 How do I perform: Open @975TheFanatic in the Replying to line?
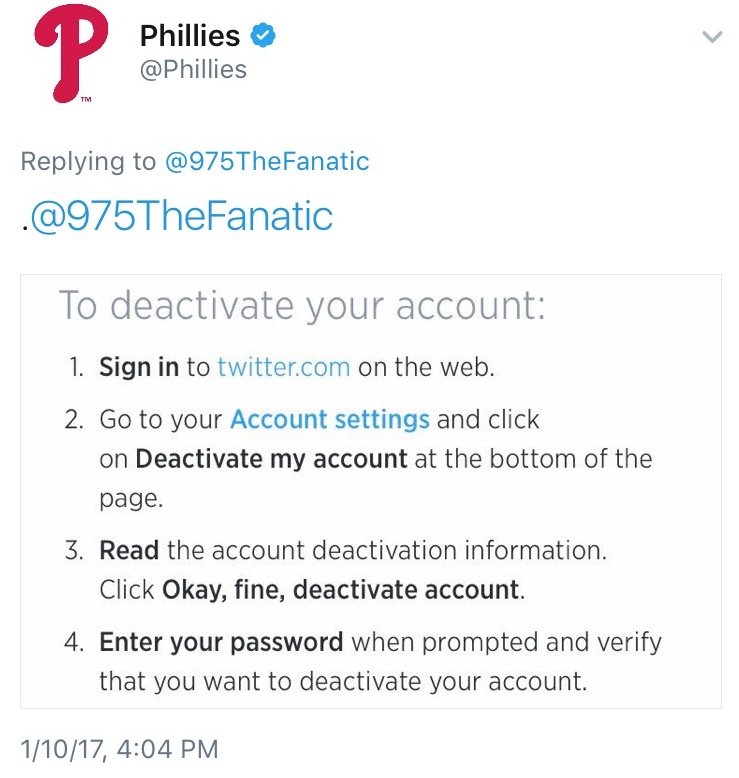[x=267, y=161]
